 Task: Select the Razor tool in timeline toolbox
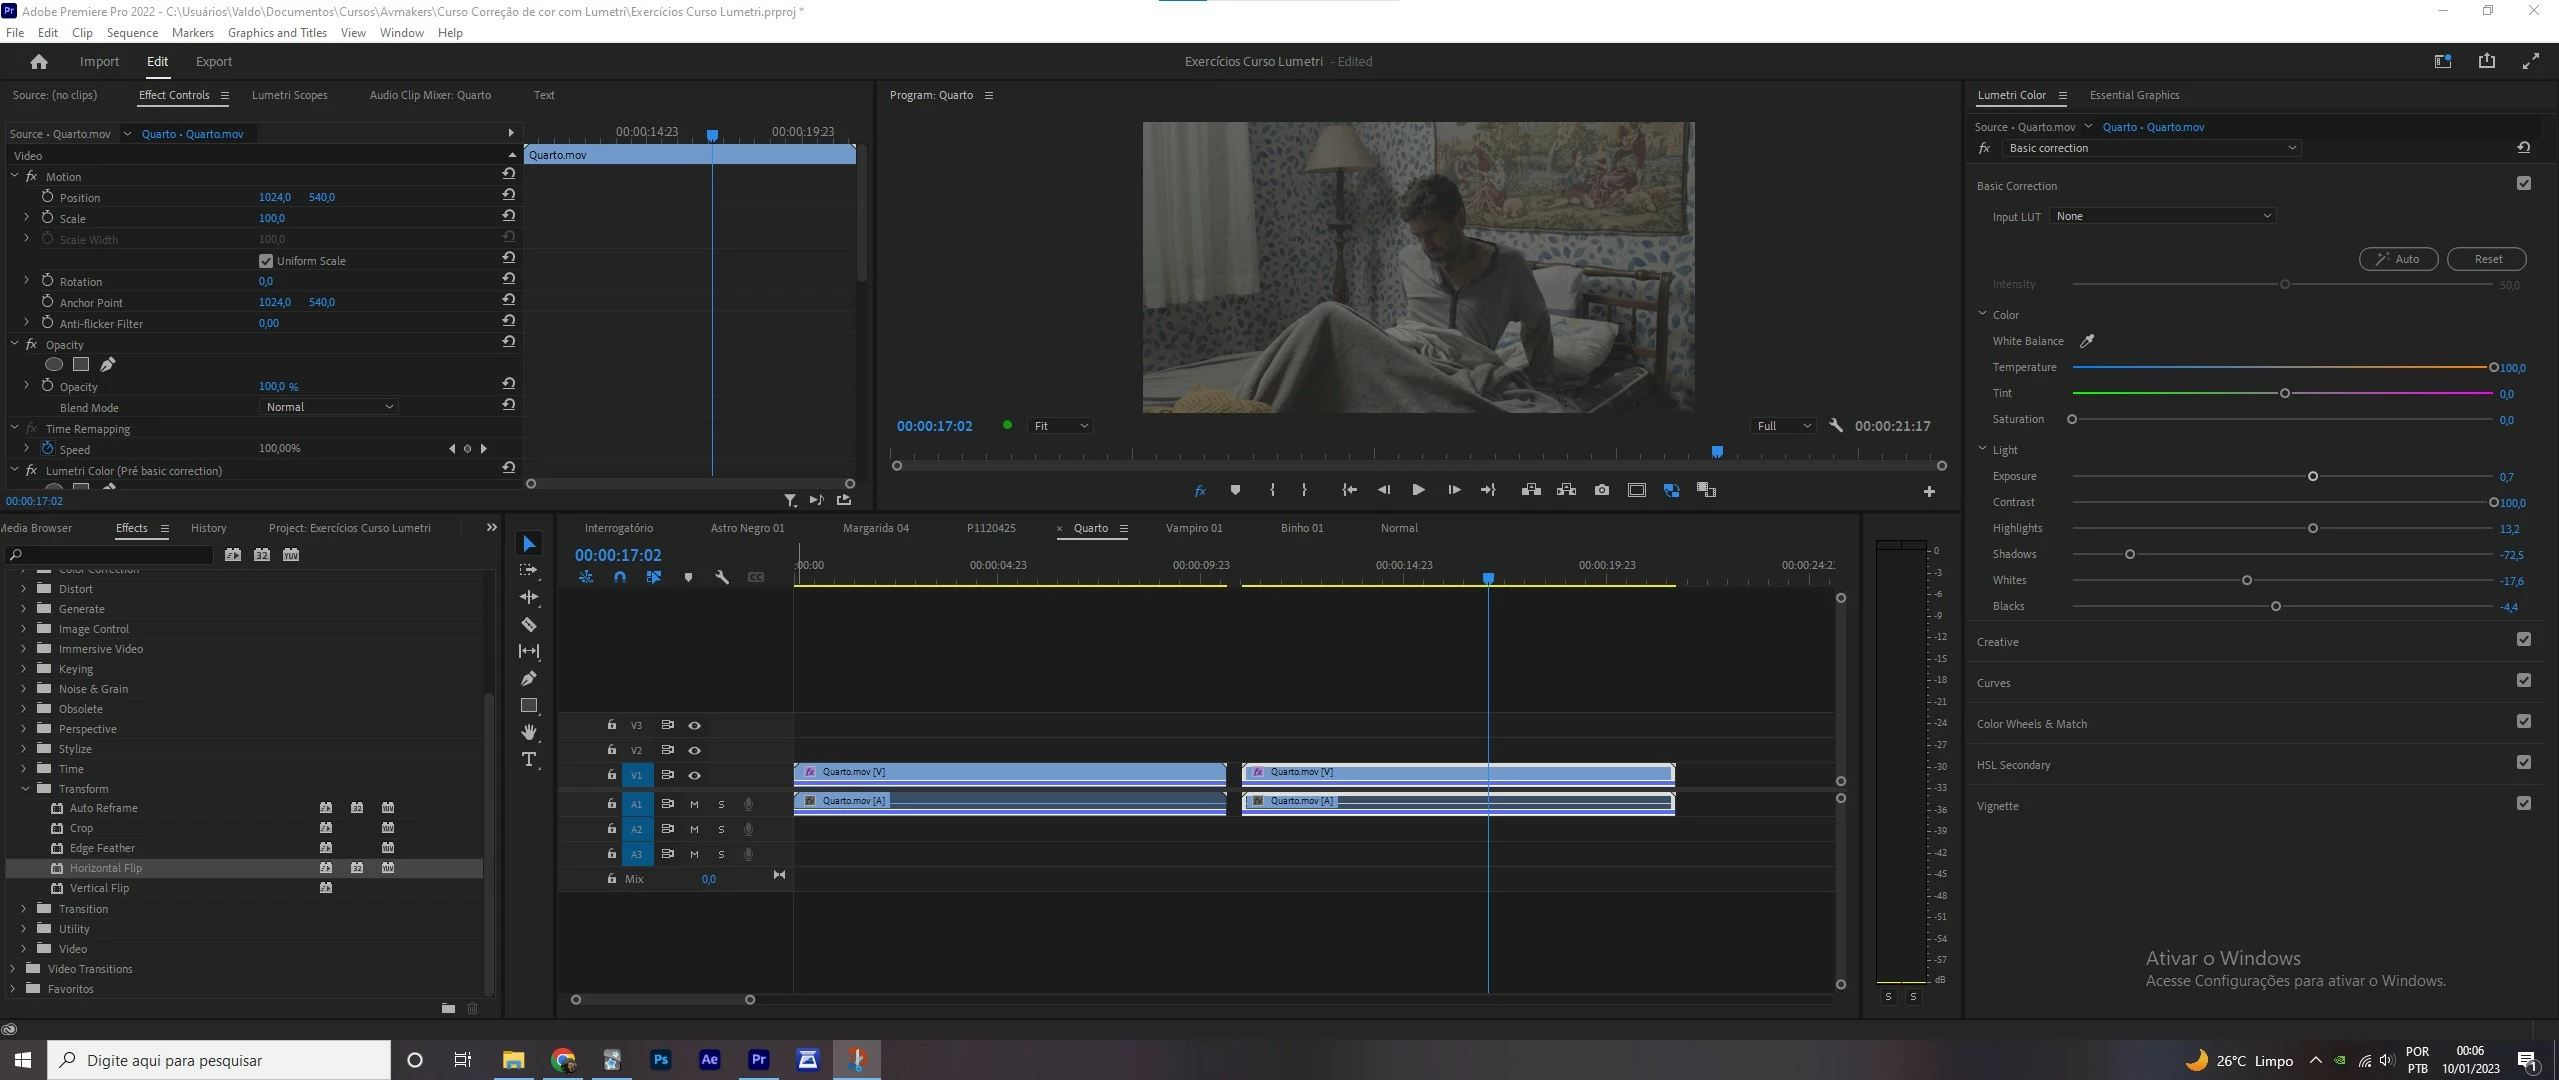click(x=529, y=625)
